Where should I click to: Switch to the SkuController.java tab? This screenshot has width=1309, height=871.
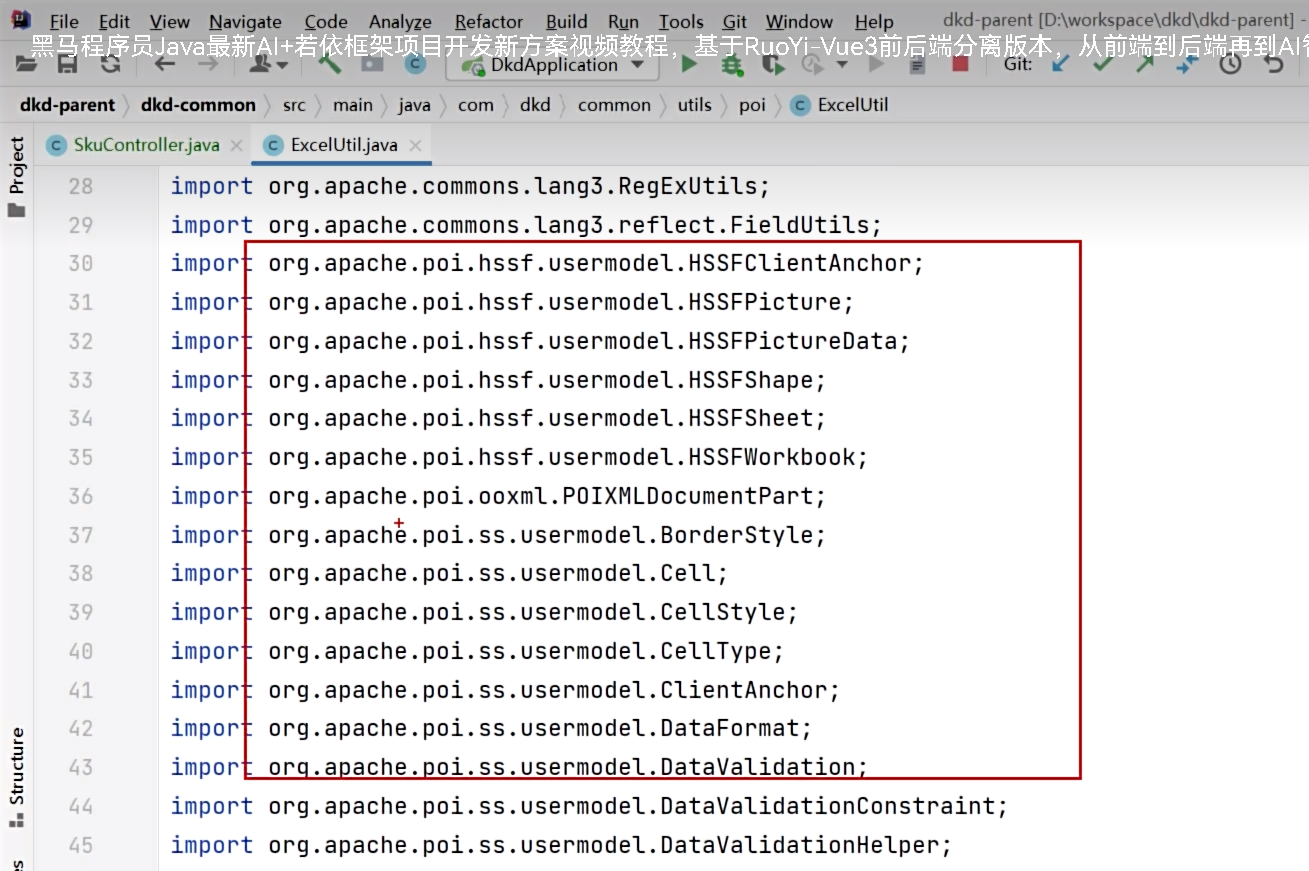pyautogui.click(x=146, y=145)
